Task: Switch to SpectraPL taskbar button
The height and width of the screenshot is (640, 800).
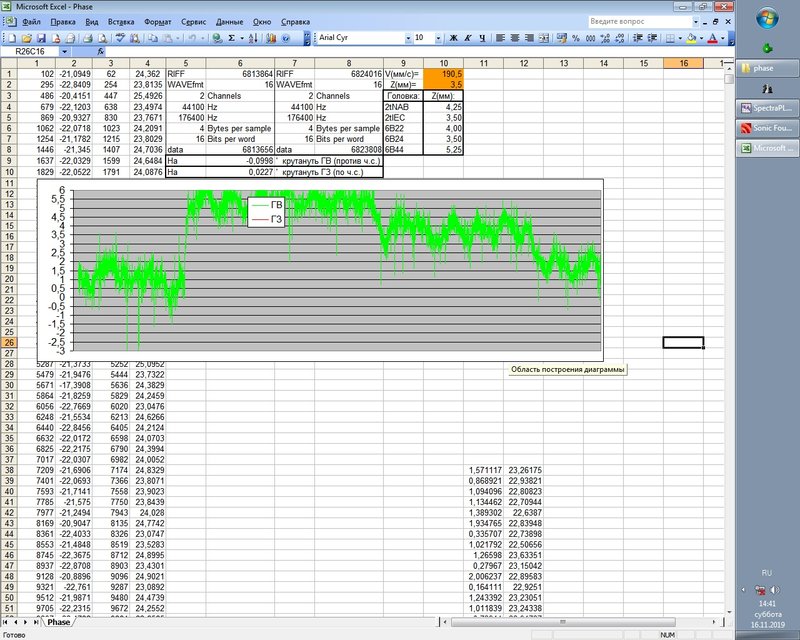Action: pos(767,108)
